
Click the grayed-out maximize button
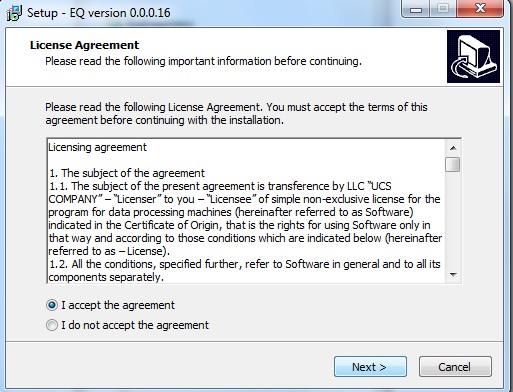pyautogui.click(x=443, y=9)
